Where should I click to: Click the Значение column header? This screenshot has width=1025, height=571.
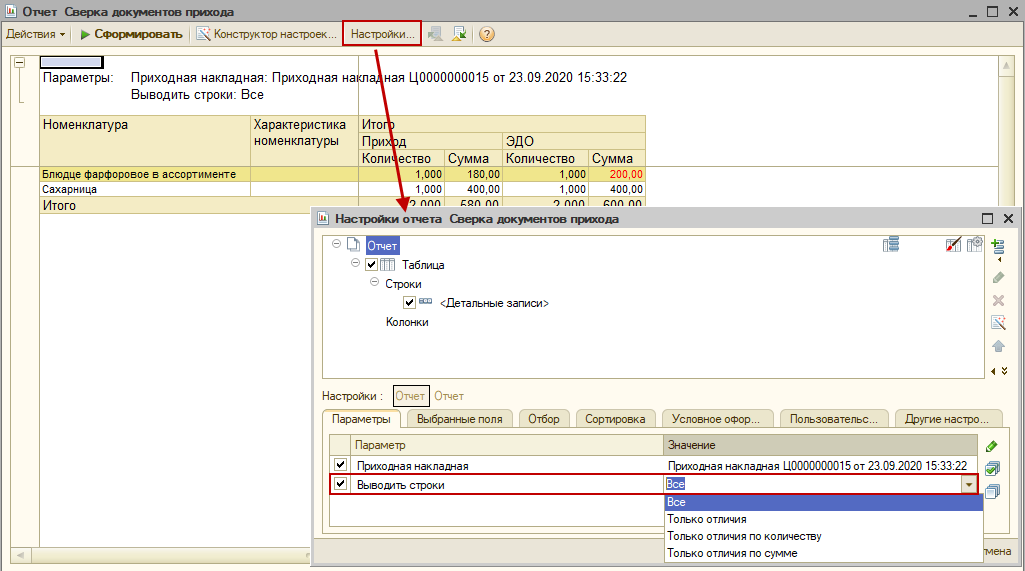pyautogui.click(x=820, y=445)
